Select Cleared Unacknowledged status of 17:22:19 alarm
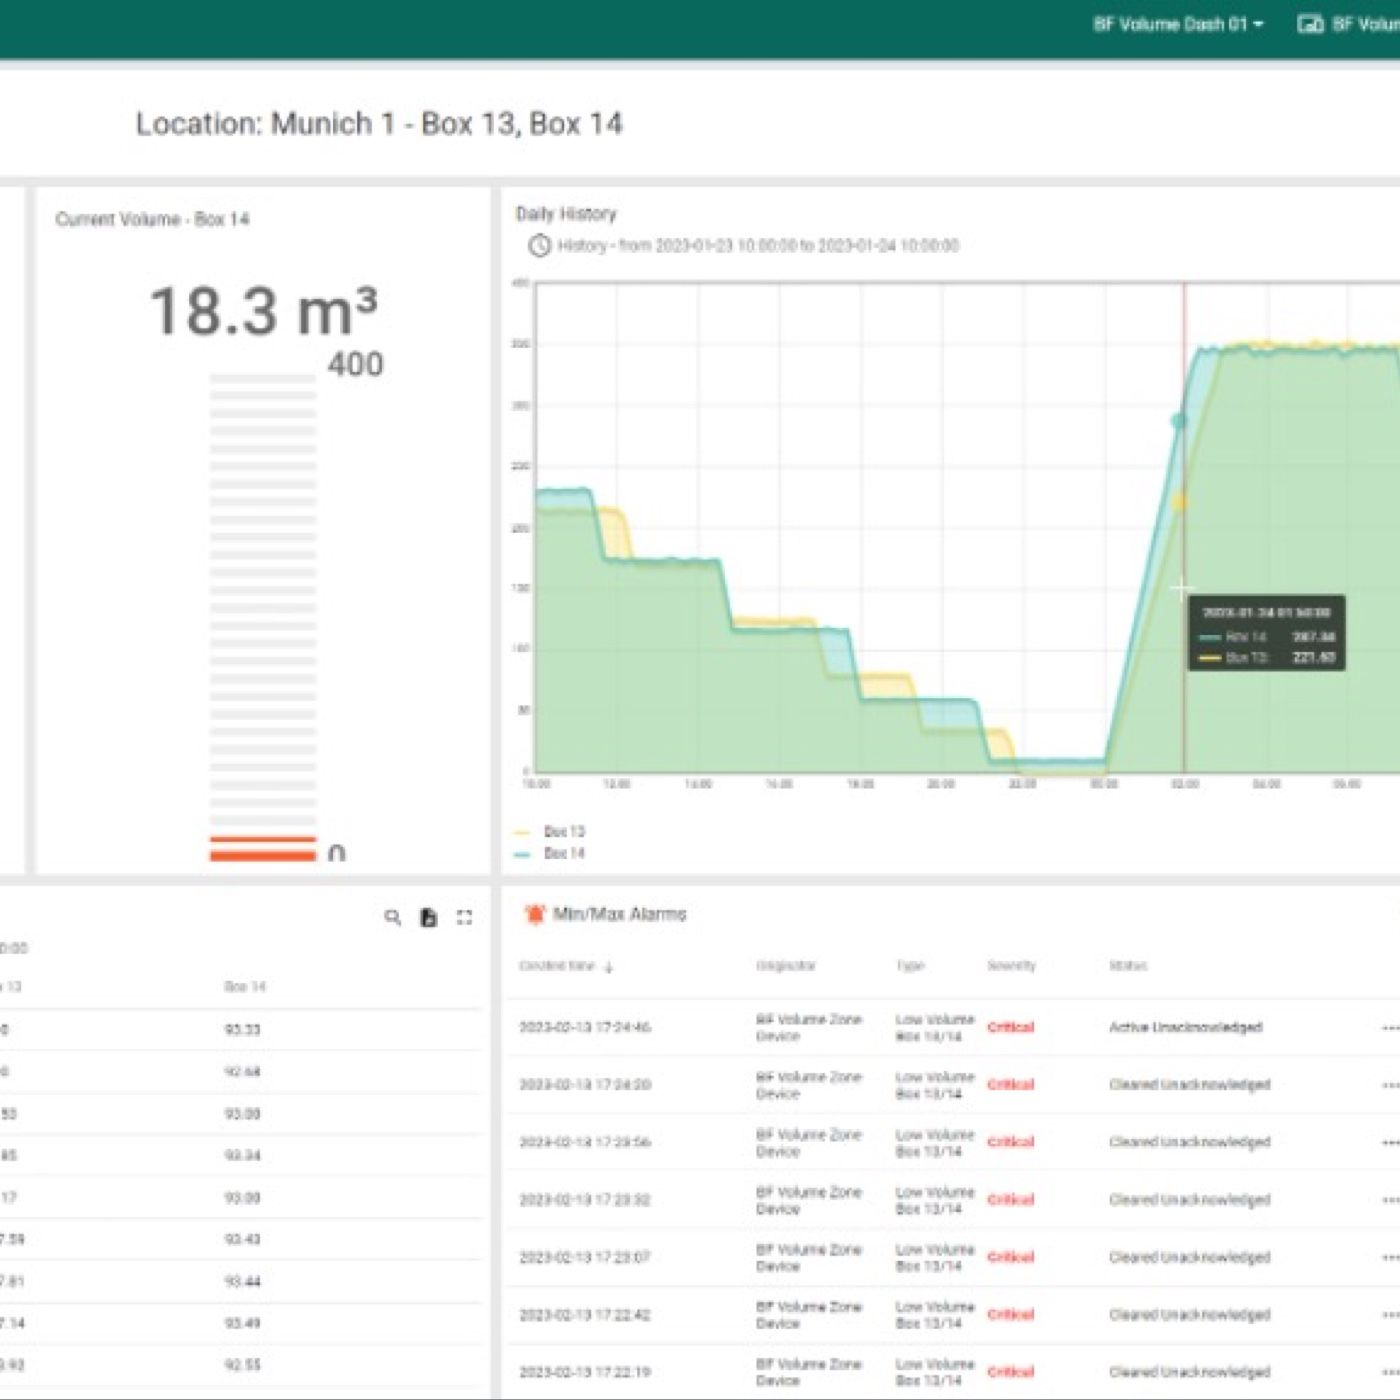 point(1190,1372)
